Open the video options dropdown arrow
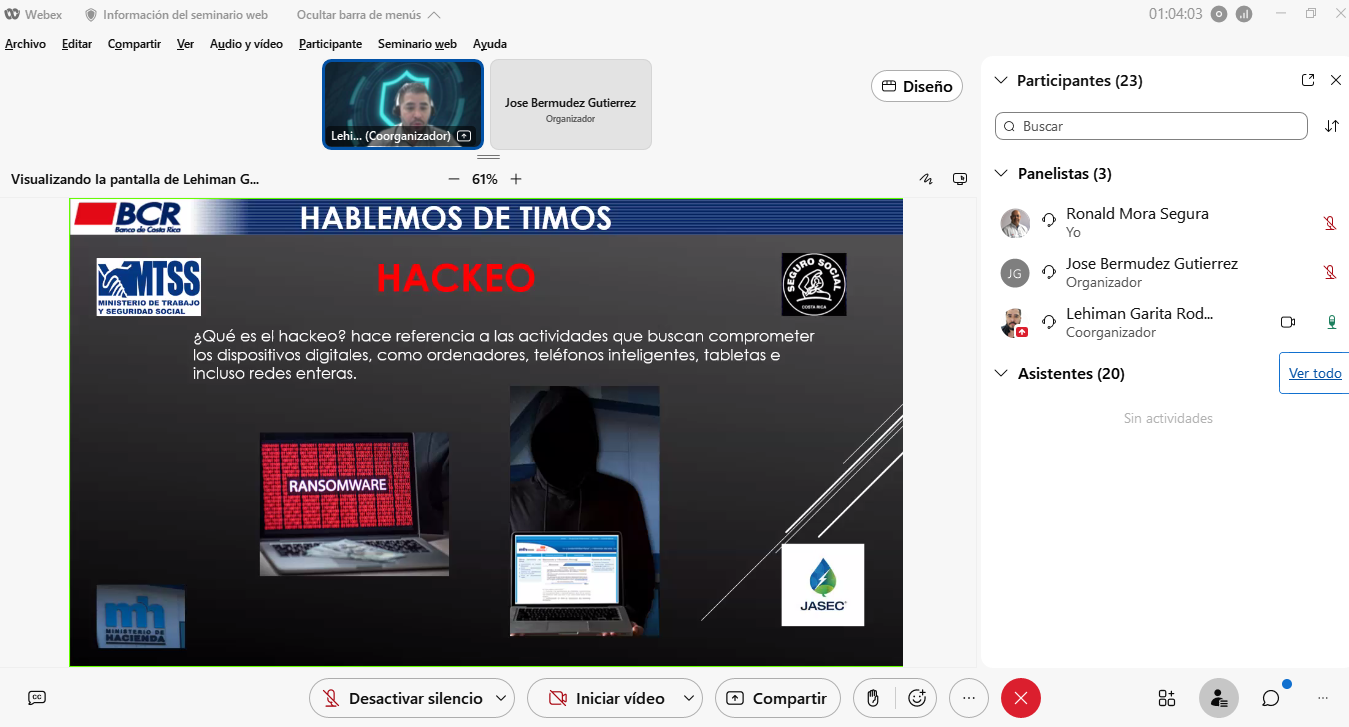 pyautogui.click(x=689, y=699)
